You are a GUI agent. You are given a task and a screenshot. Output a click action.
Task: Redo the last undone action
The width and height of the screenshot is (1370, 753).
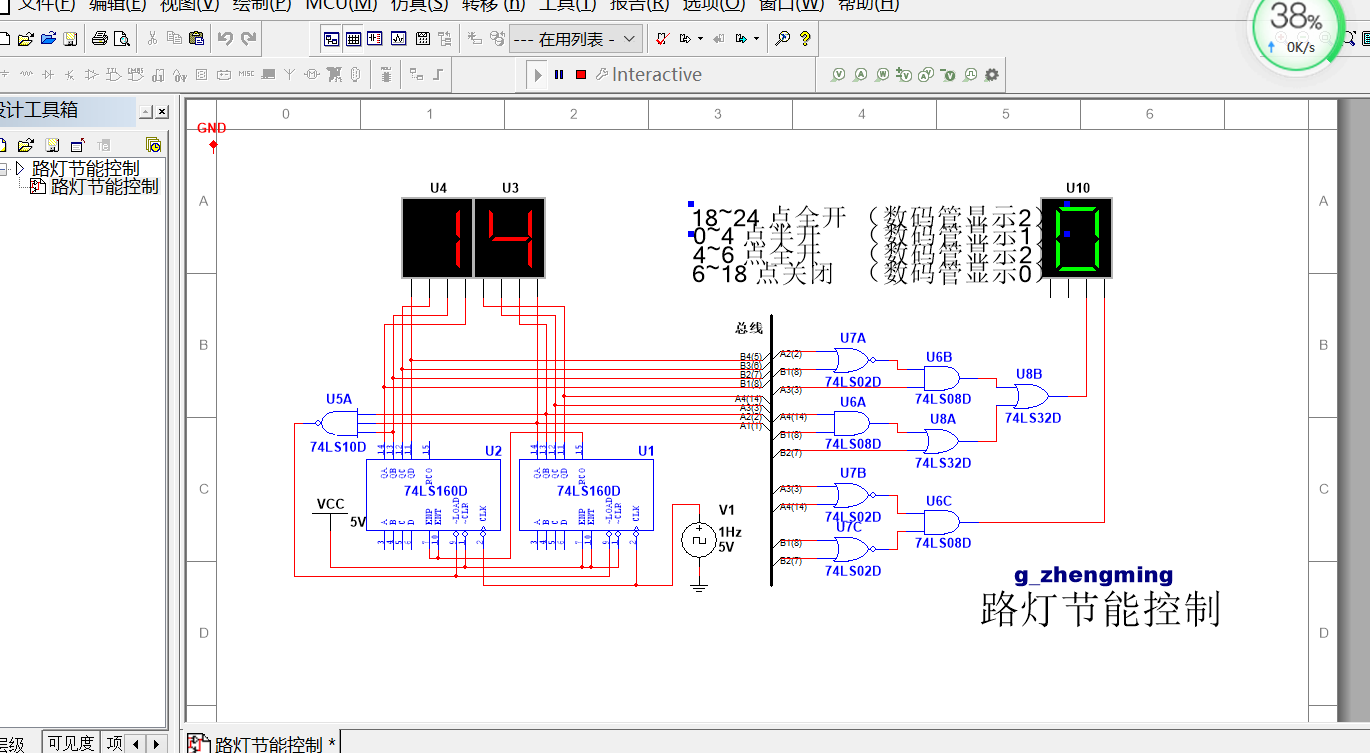pyautogui.click(x=248, y=39)
